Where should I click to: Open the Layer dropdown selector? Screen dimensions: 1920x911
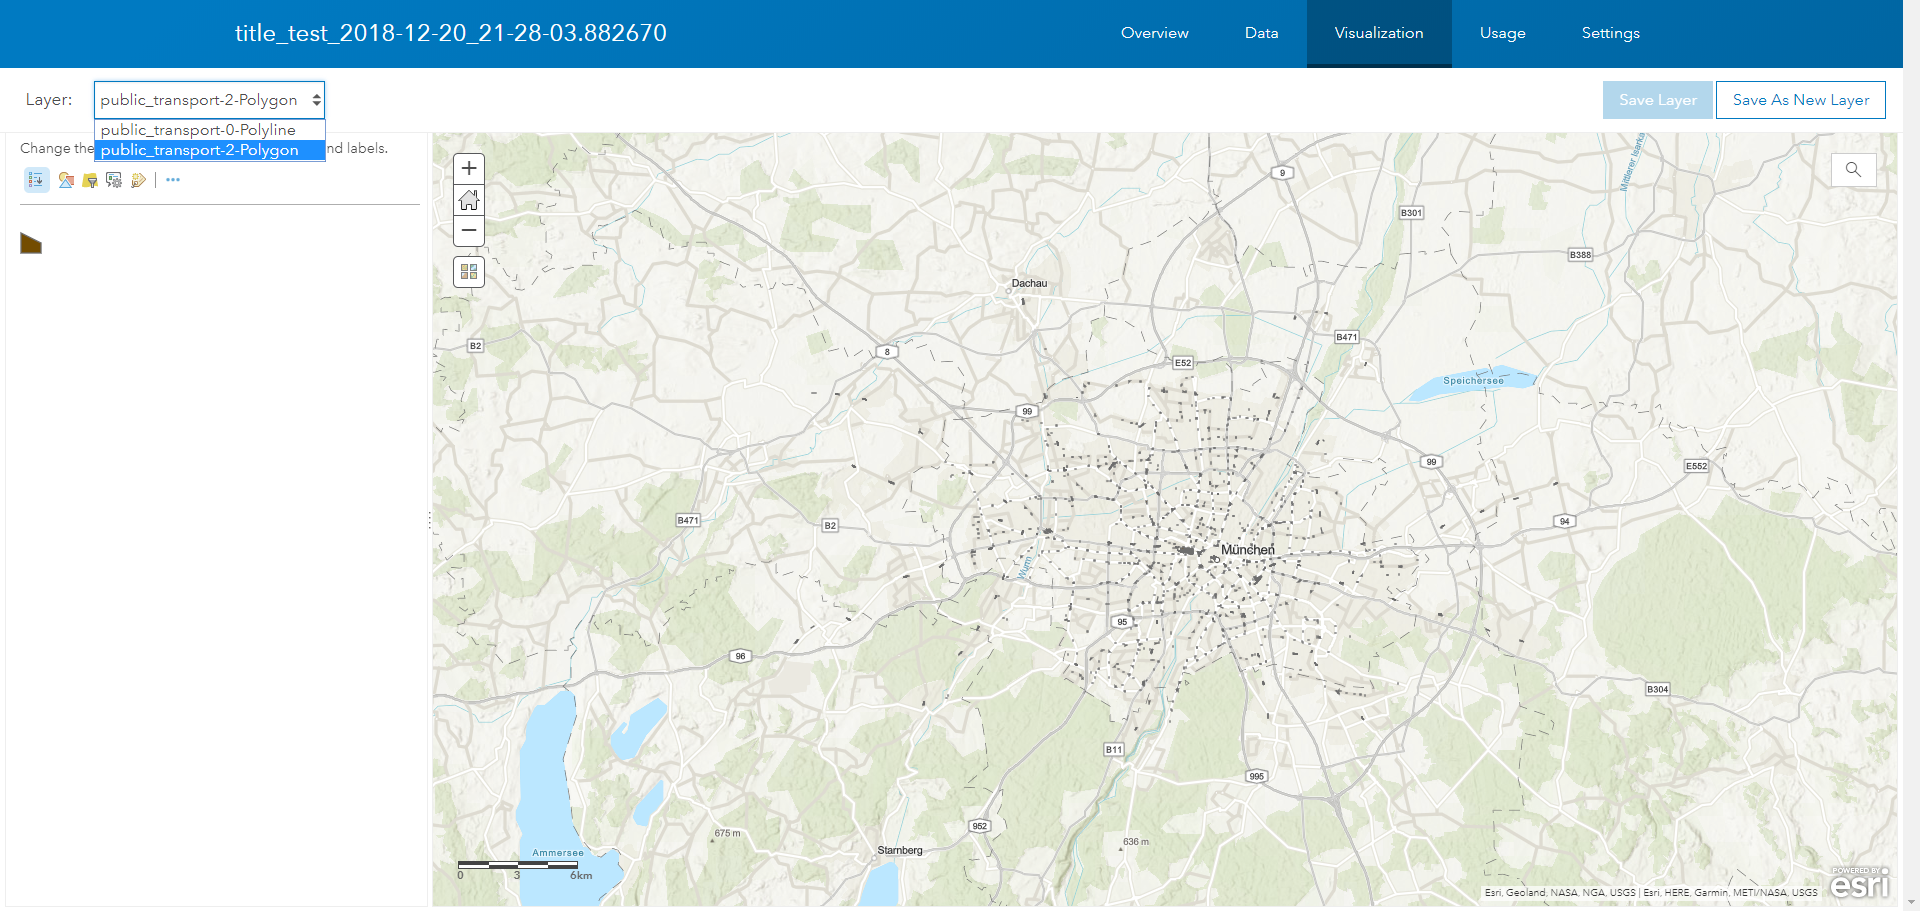[x=210, y=100]
